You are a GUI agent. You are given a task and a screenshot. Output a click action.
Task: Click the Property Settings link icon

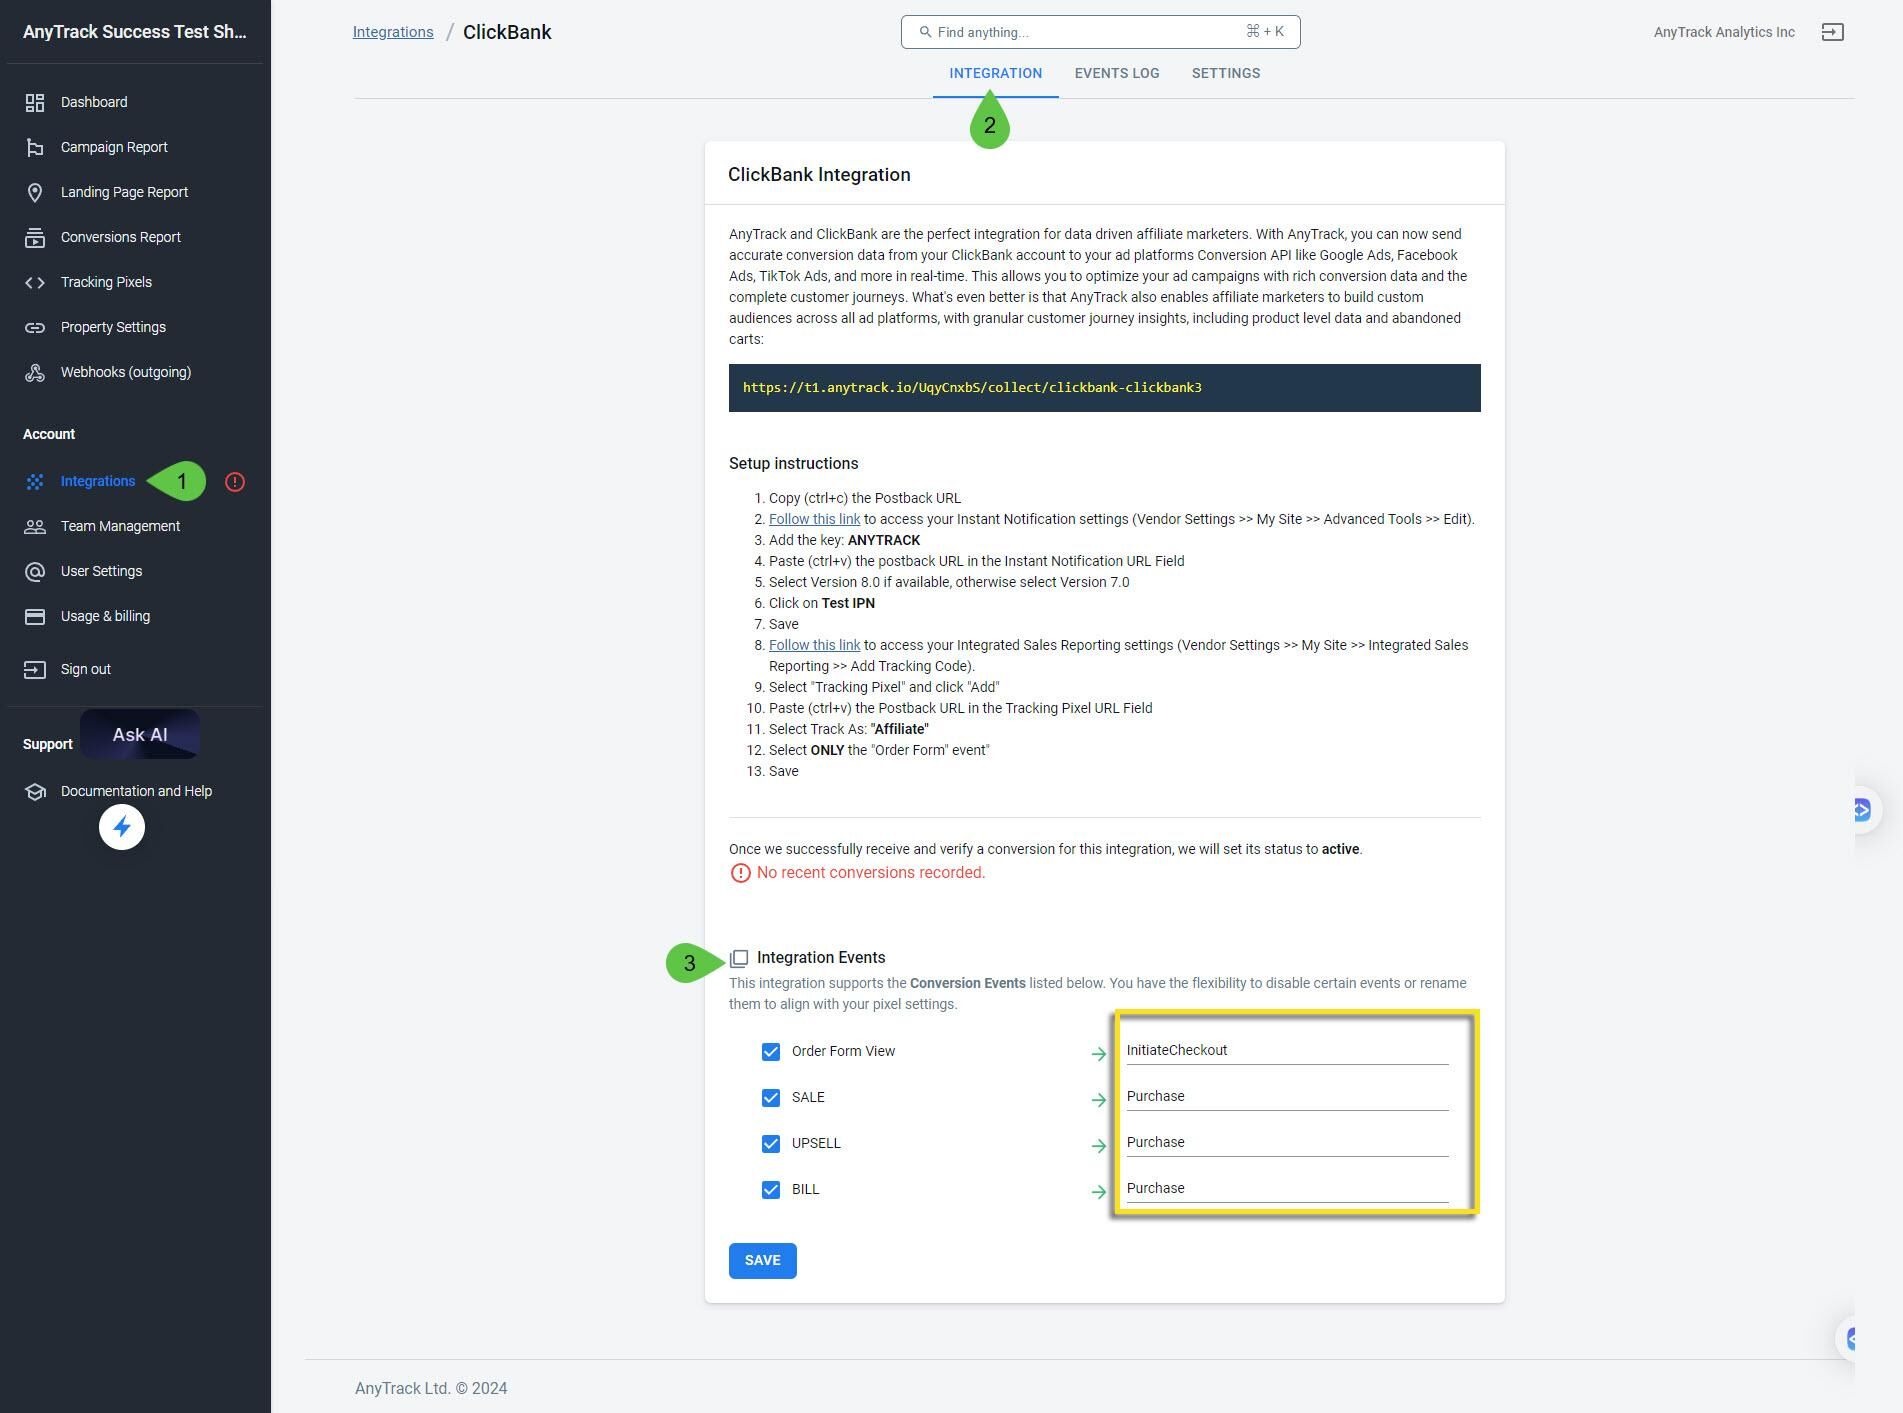coord(36,327)
